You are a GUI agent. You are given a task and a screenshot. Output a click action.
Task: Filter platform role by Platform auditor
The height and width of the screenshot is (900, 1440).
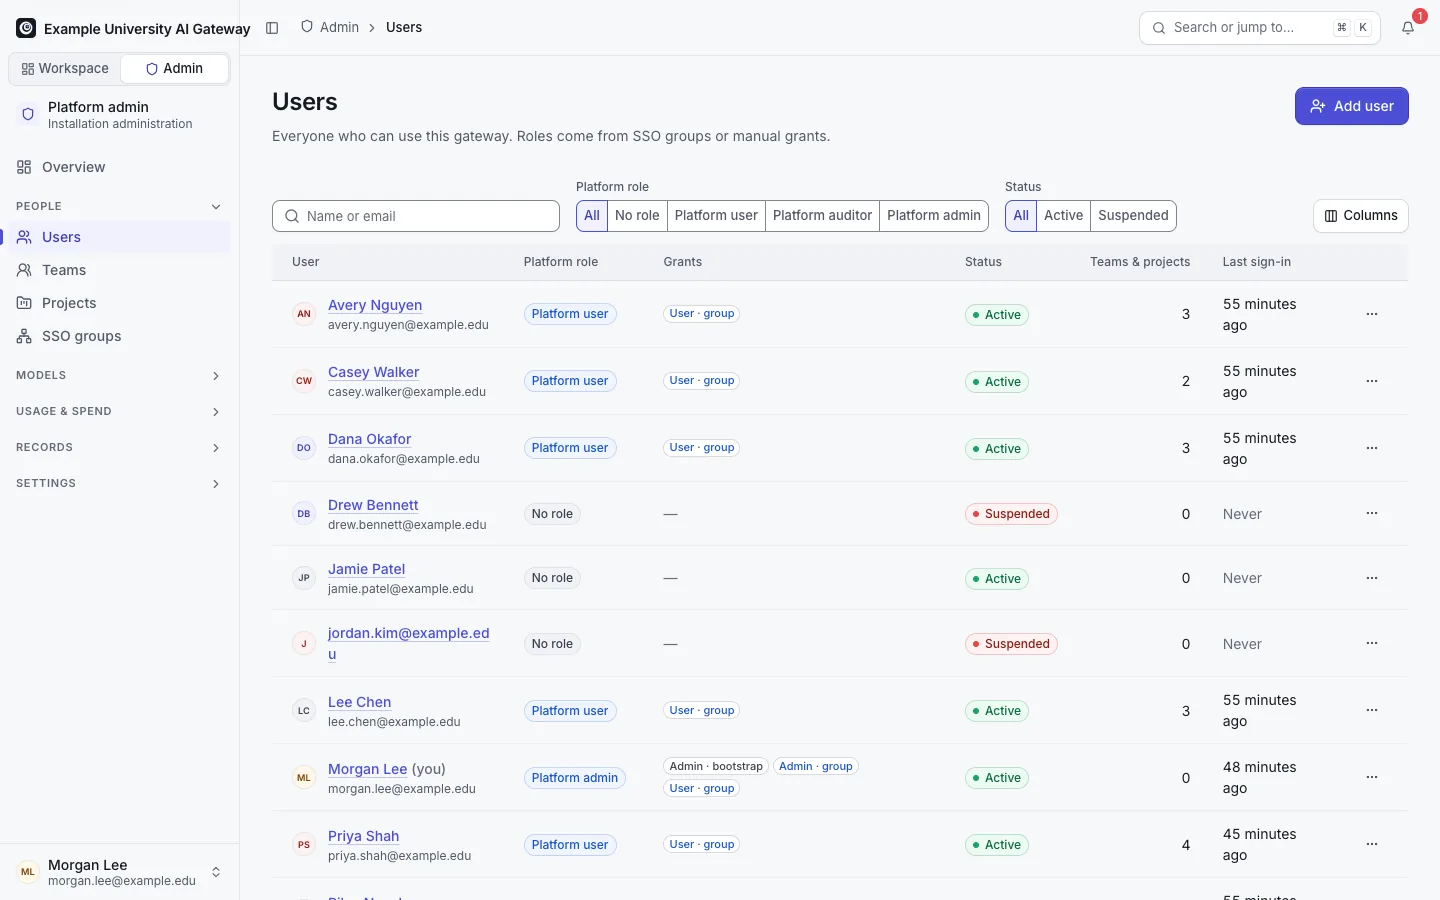822,216
